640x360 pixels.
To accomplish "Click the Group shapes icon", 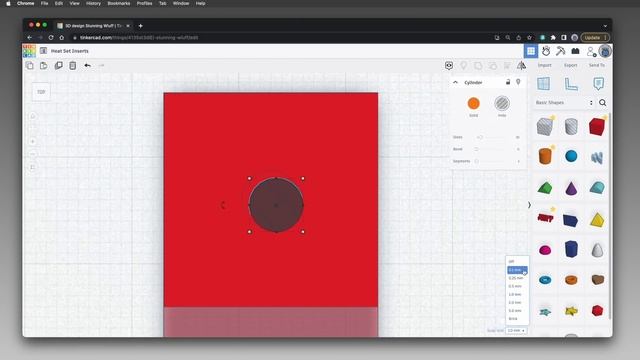I will [478, 65].
